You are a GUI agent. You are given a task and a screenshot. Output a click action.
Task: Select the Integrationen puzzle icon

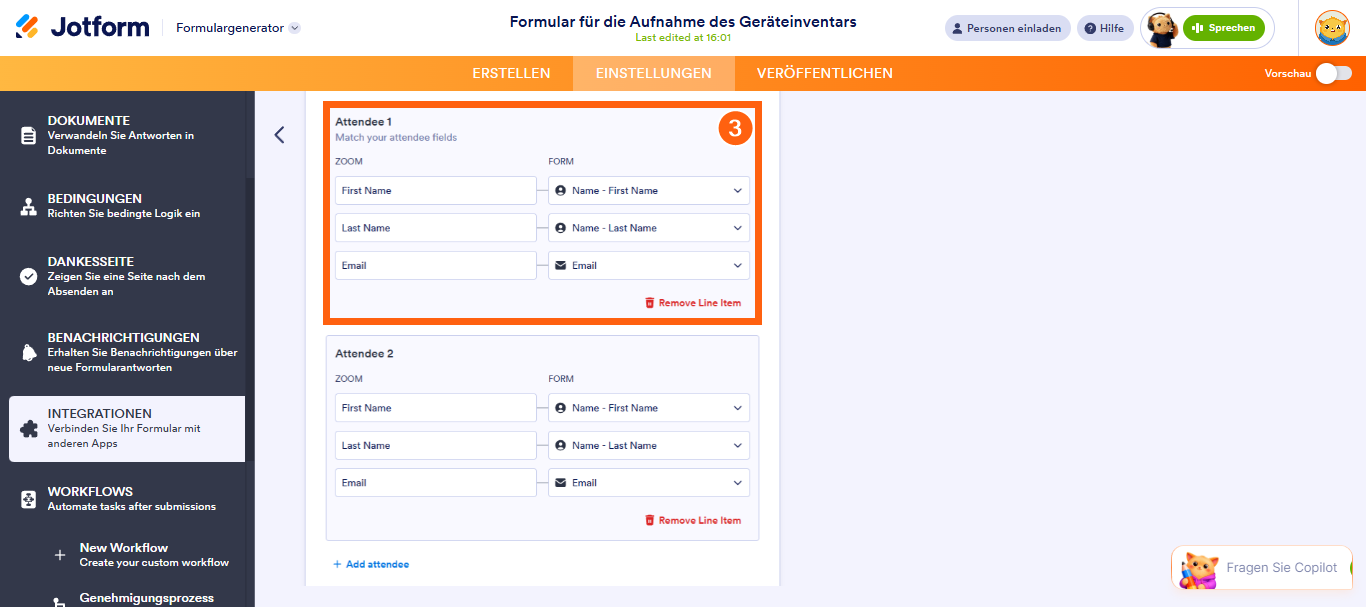click(x=29, y=429)
